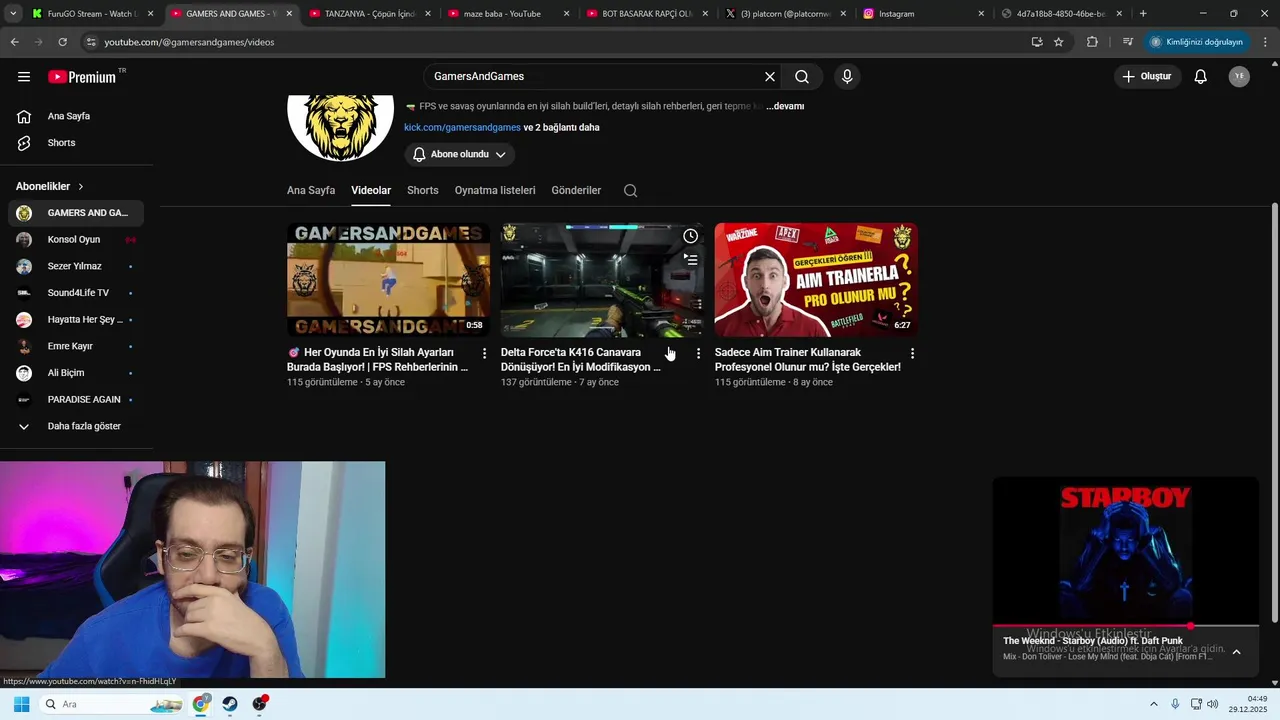1280x720 pixels.
Task: Open the Chrome three-dot menu
Action: [x=1266, y=42]
